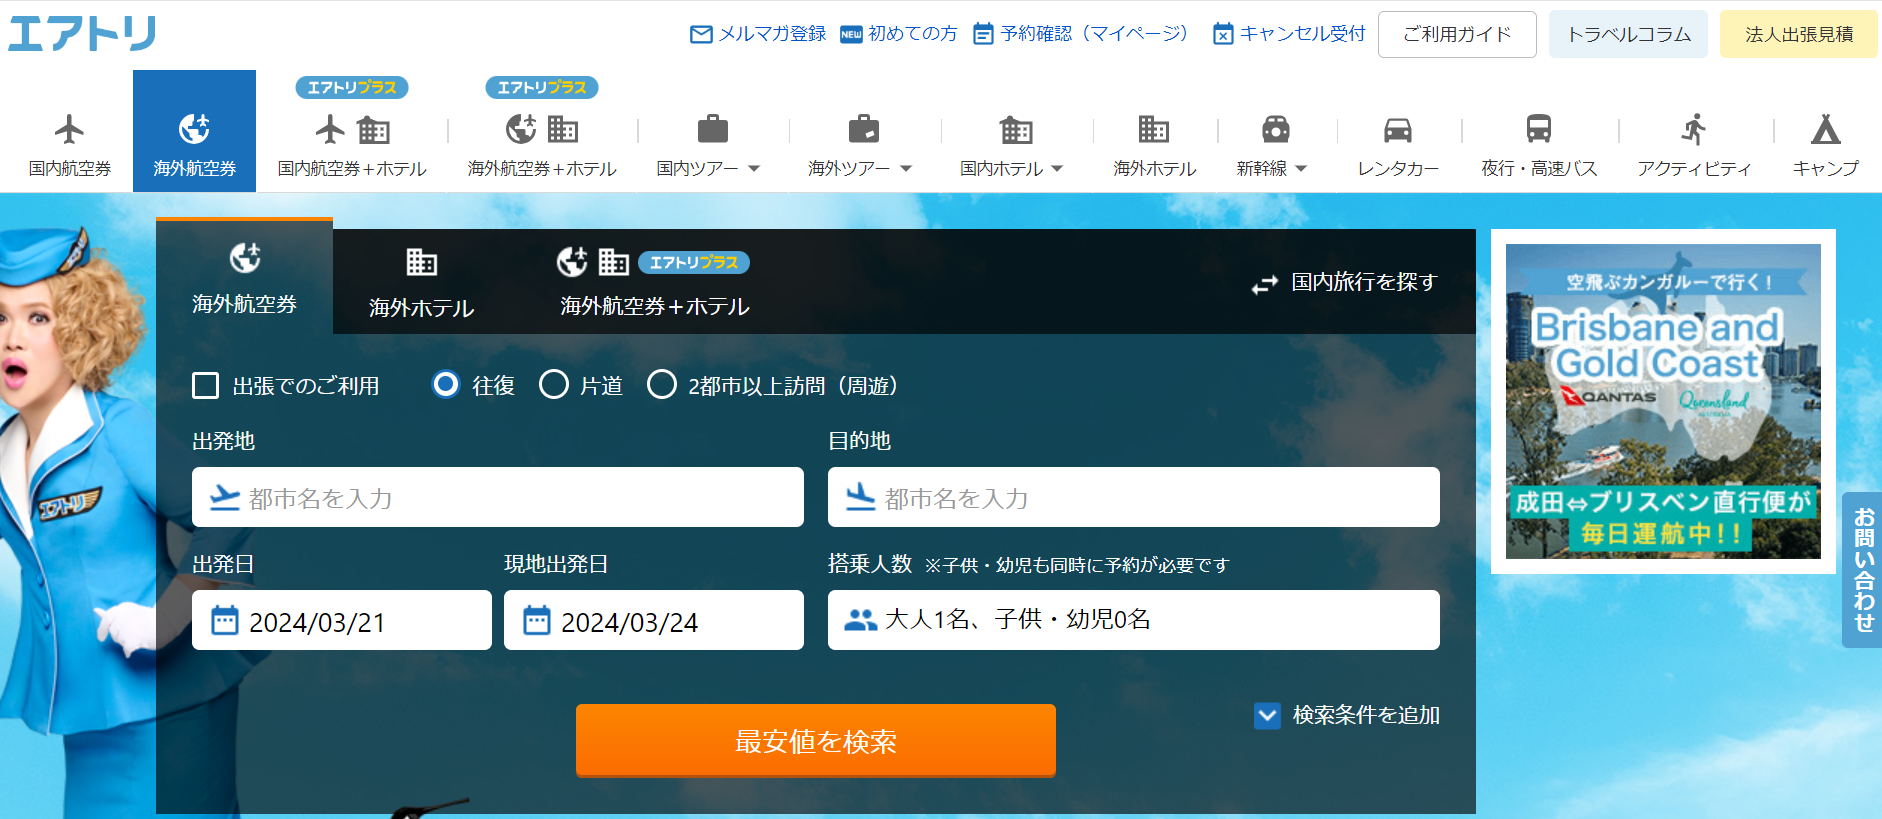Screen dimensions: 1882x819
Task: Switch to the 海外航空券 search tab
Action: coord(244,277)
